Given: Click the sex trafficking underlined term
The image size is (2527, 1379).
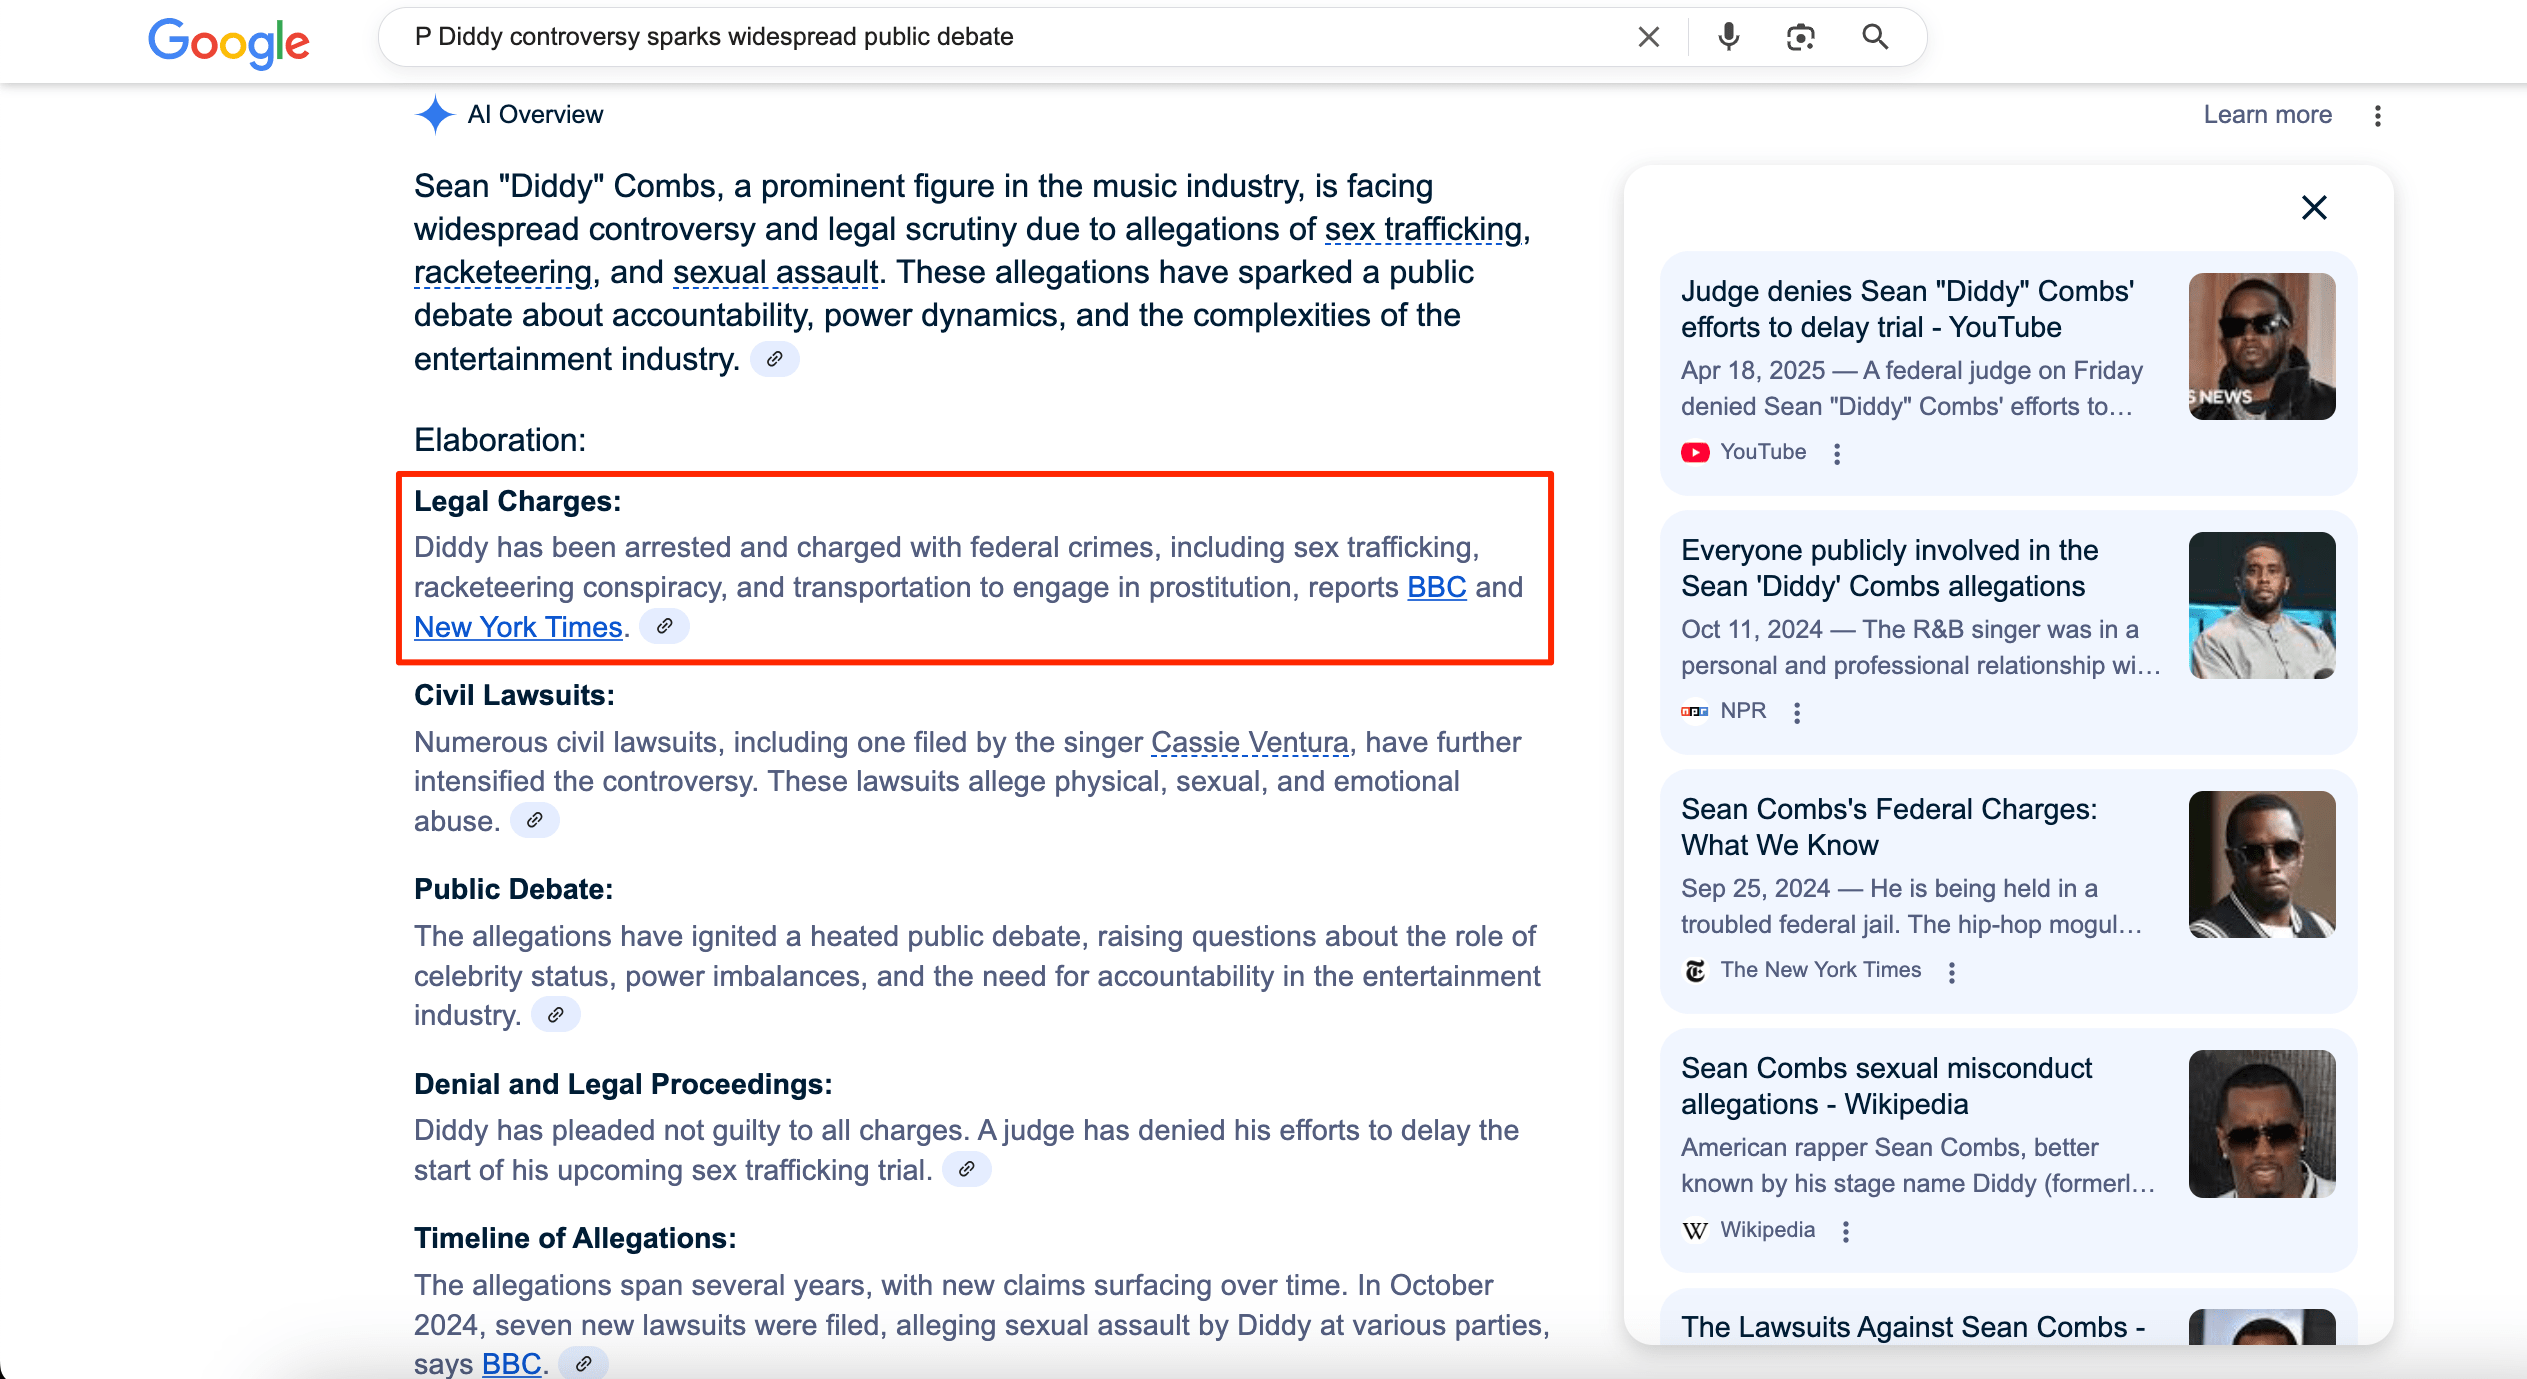Looking at the screenshot, I should click(1423, 230).
